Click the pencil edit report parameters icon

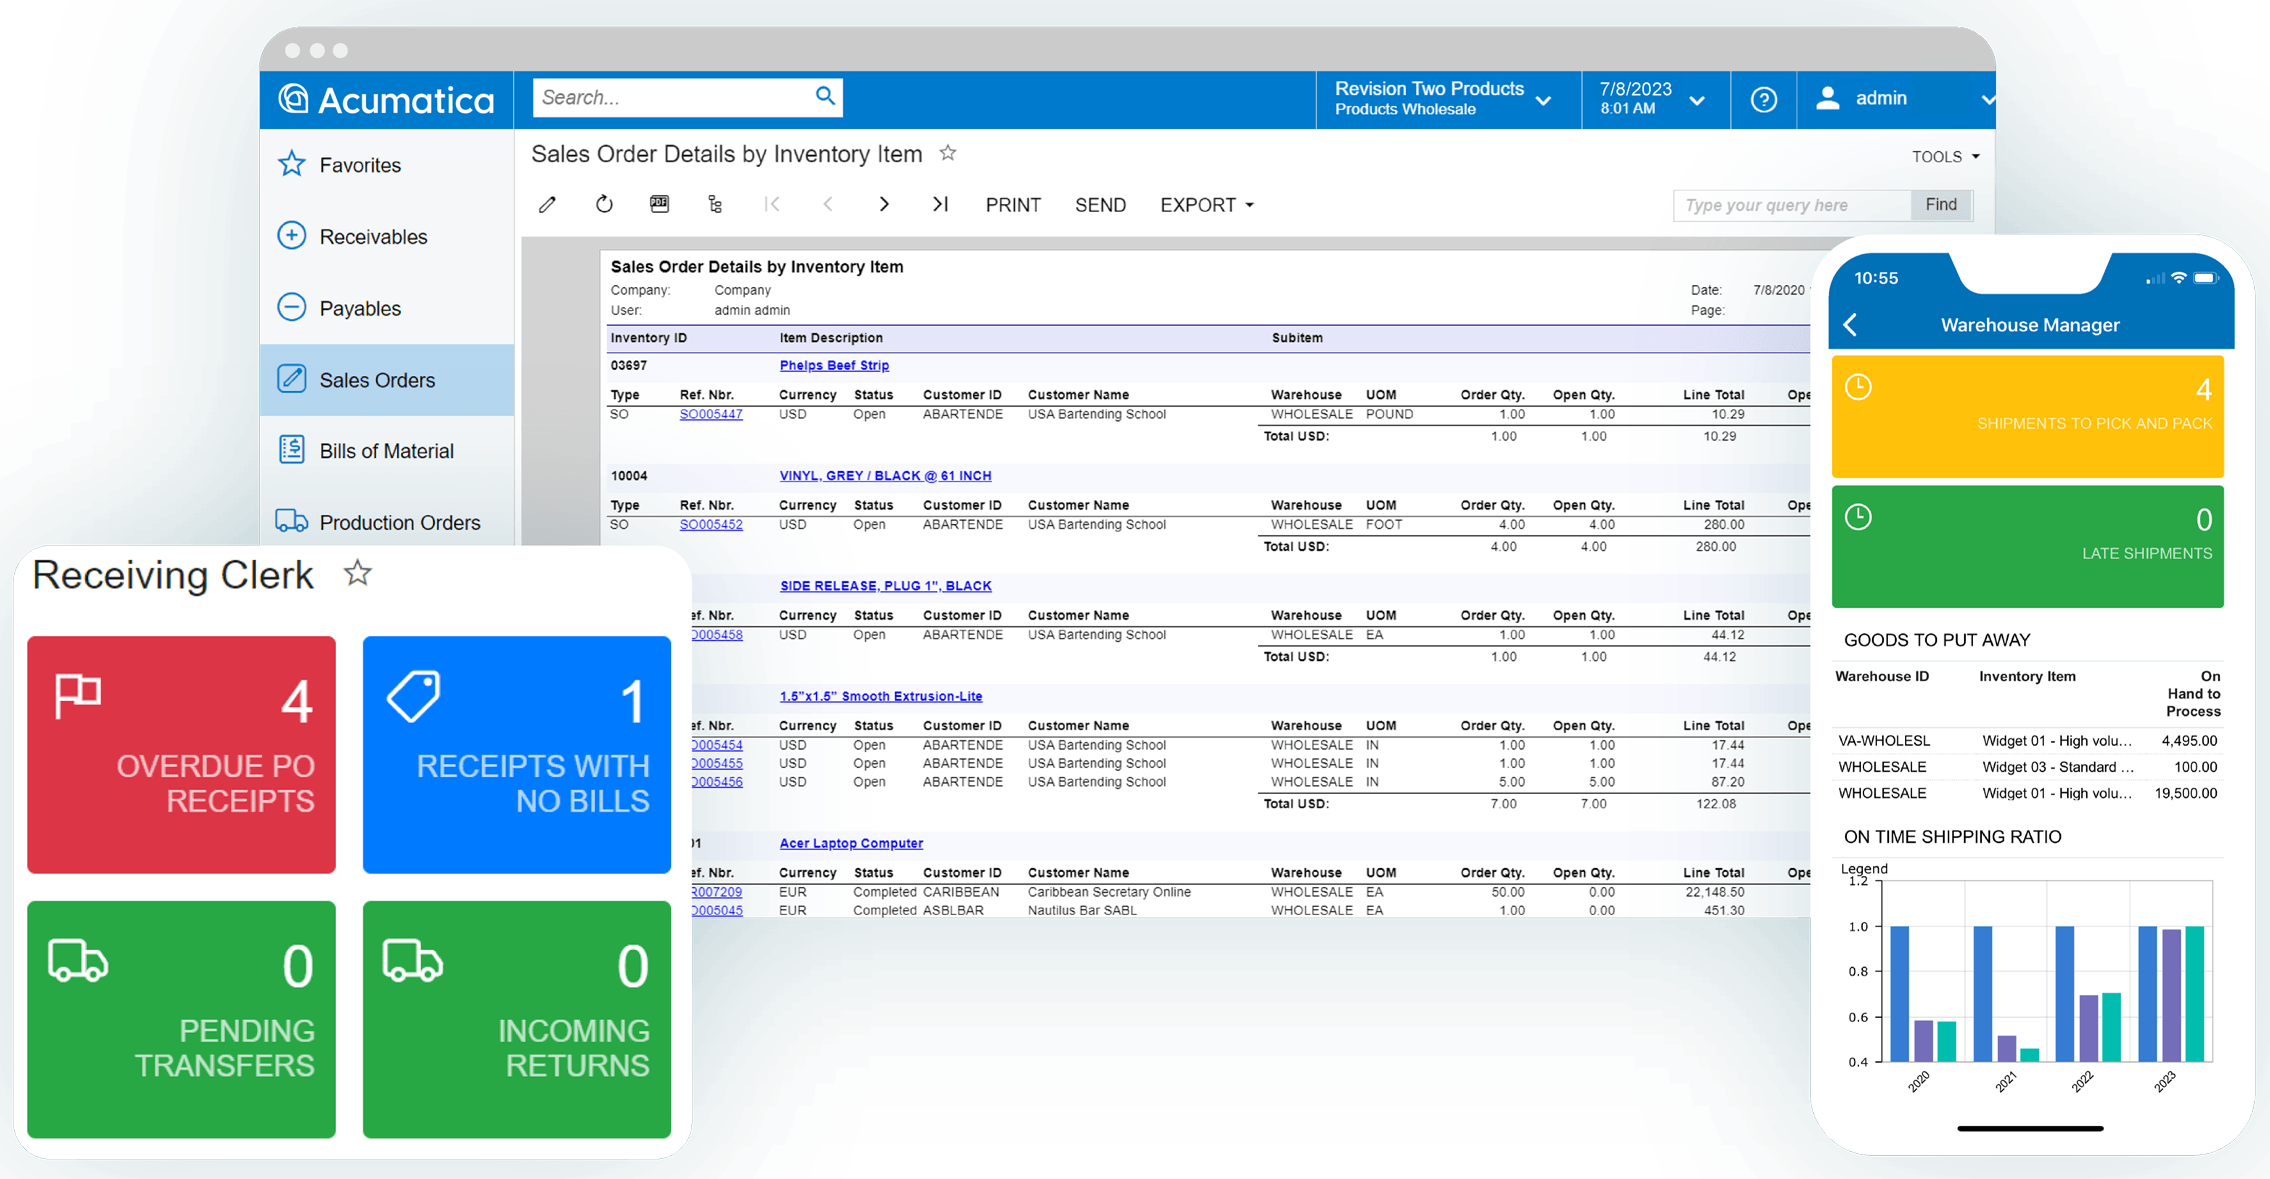pos(547,205)
